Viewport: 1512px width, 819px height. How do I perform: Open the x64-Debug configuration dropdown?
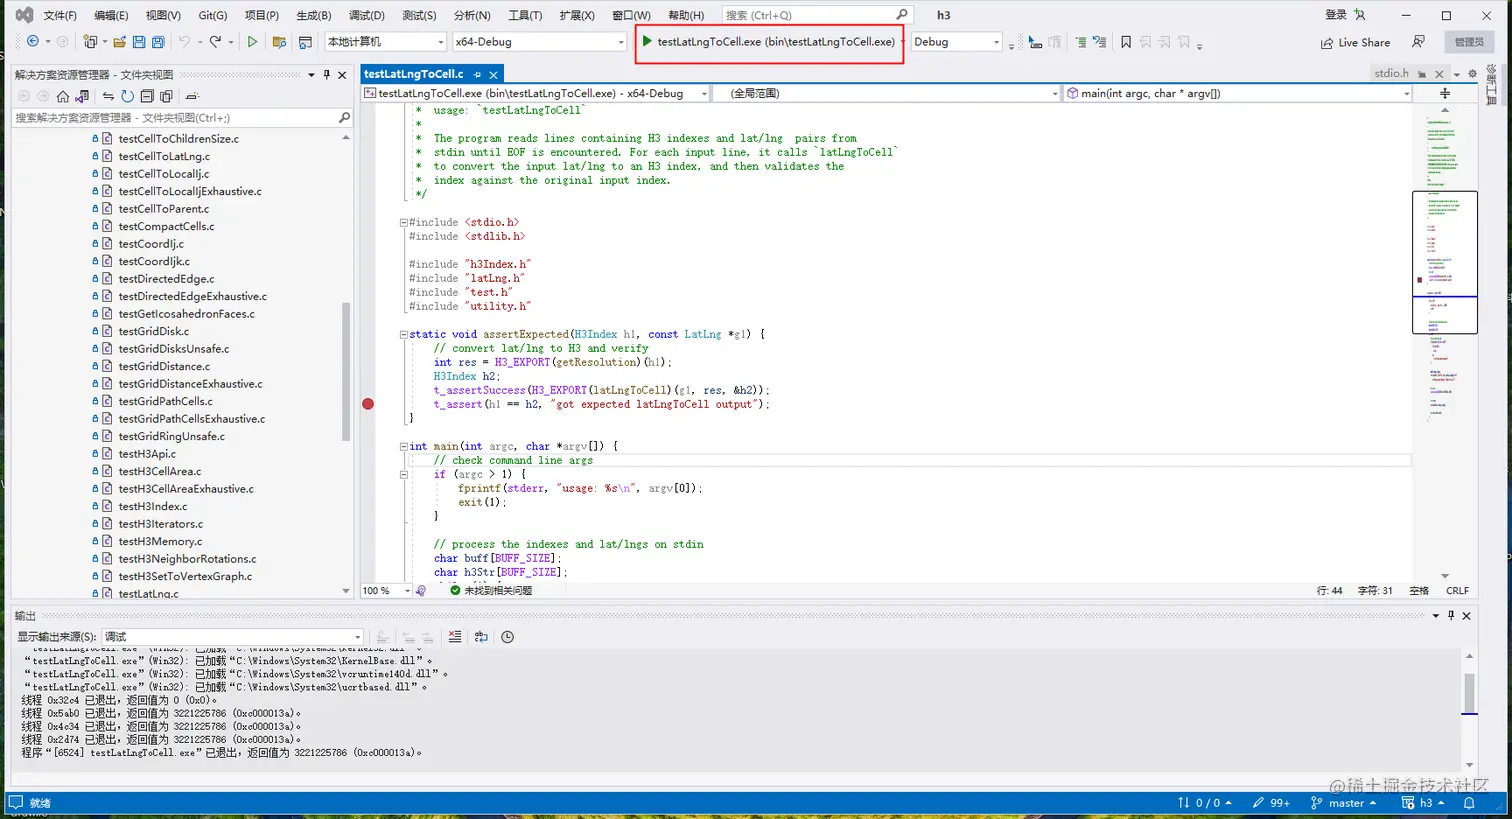pyautogui.click(x=538, y=42)
